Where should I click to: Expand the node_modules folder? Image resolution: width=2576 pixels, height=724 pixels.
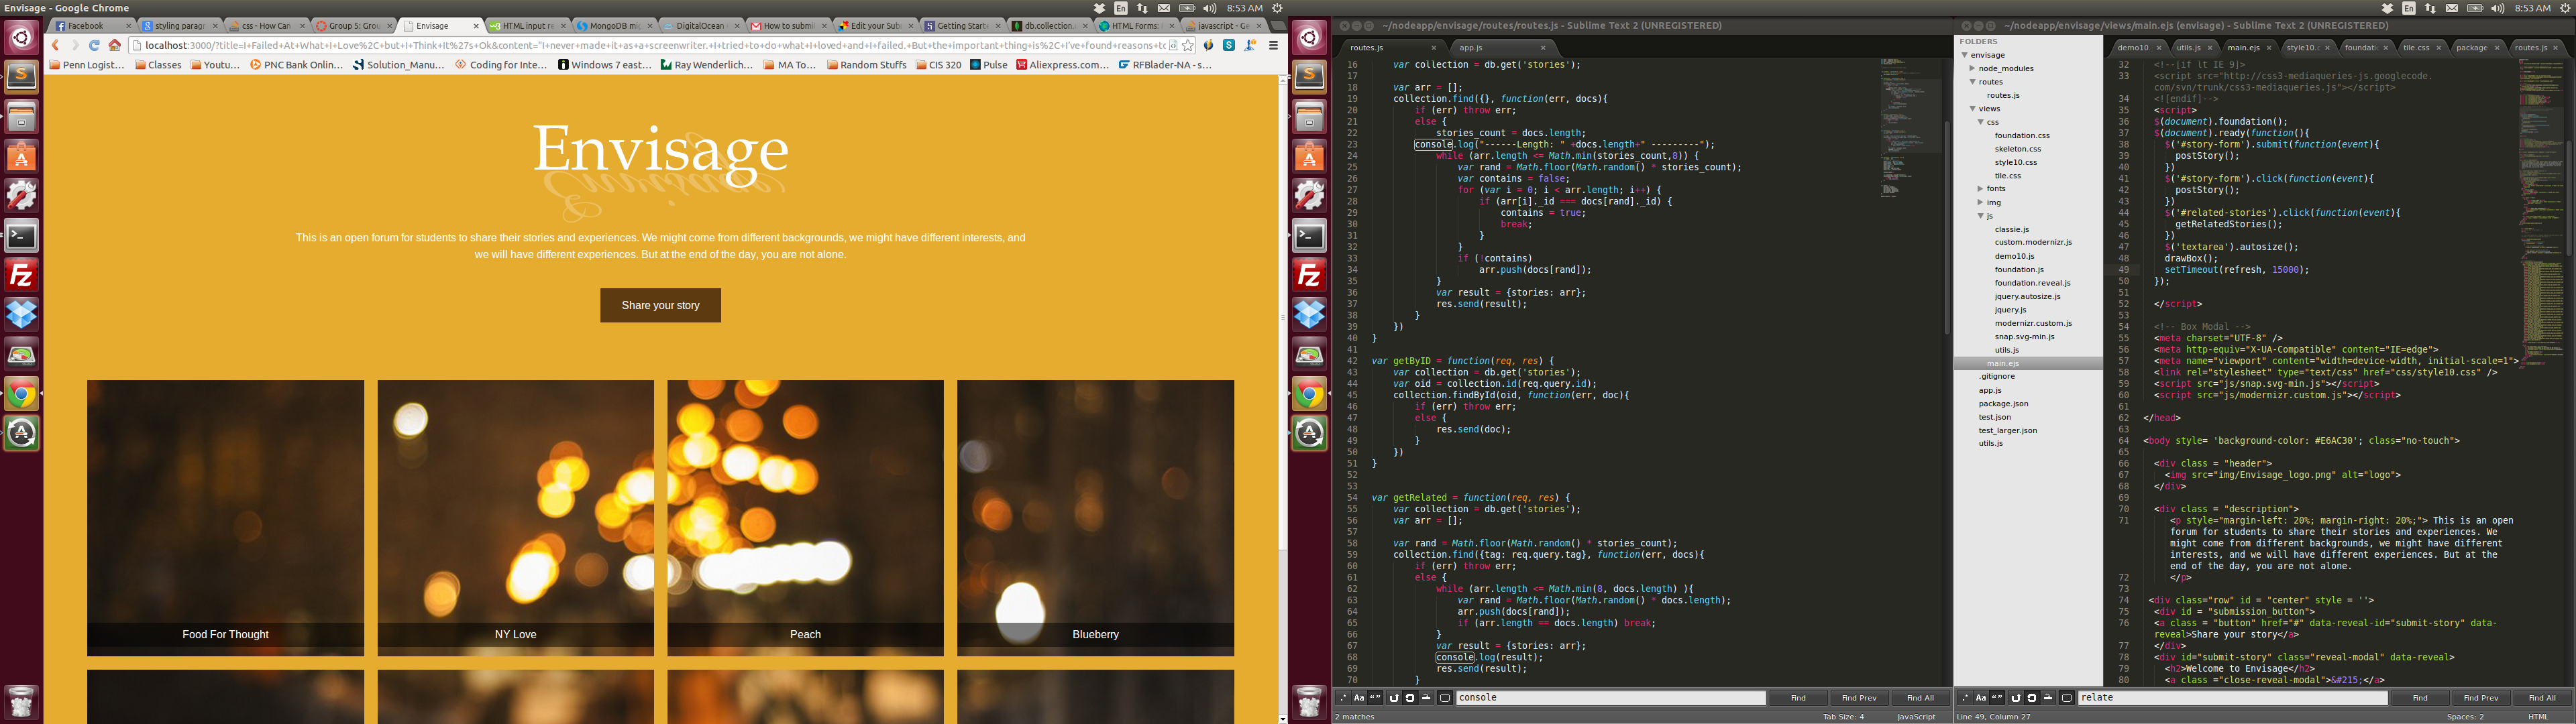click(x=1973, y=69)
